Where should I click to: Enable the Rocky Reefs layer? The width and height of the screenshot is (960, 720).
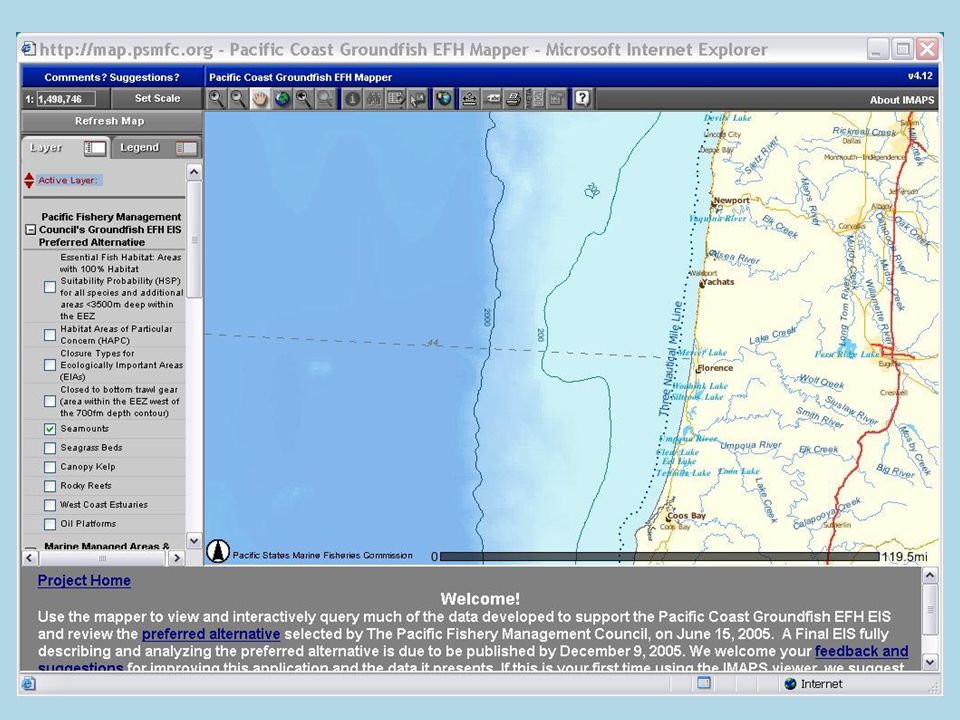click(x=50, y=486)
